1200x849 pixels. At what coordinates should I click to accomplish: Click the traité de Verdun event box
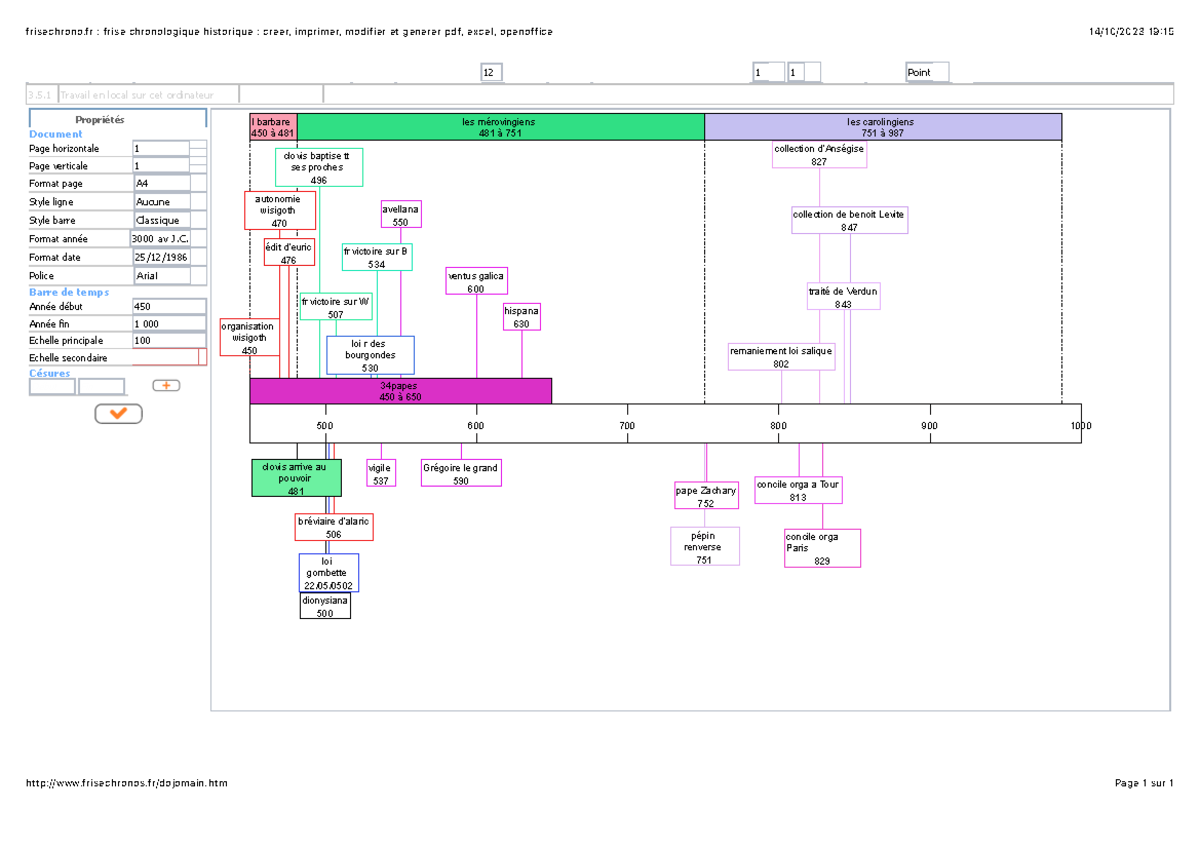click(843, 297)
